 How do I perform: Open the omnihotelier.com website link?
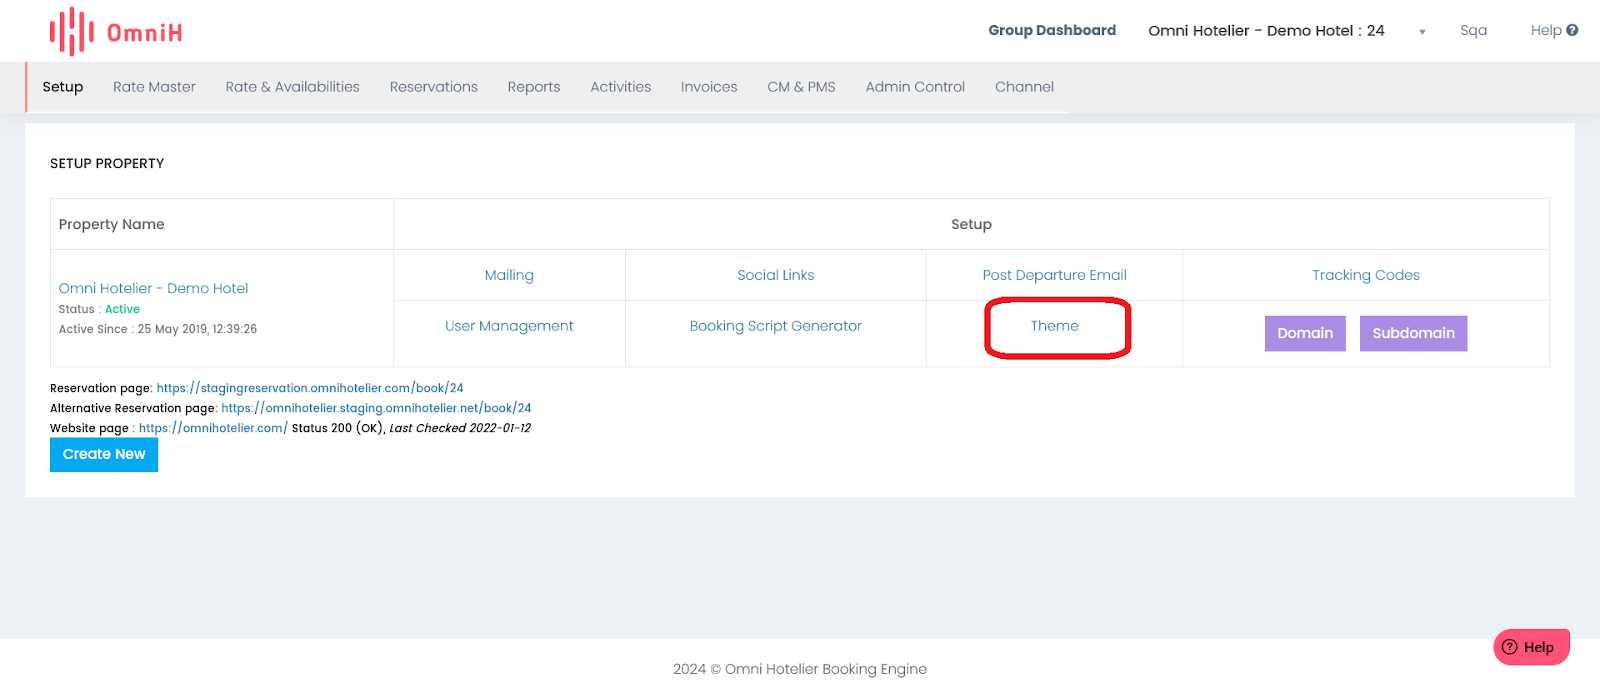click(x=213, y=428)
